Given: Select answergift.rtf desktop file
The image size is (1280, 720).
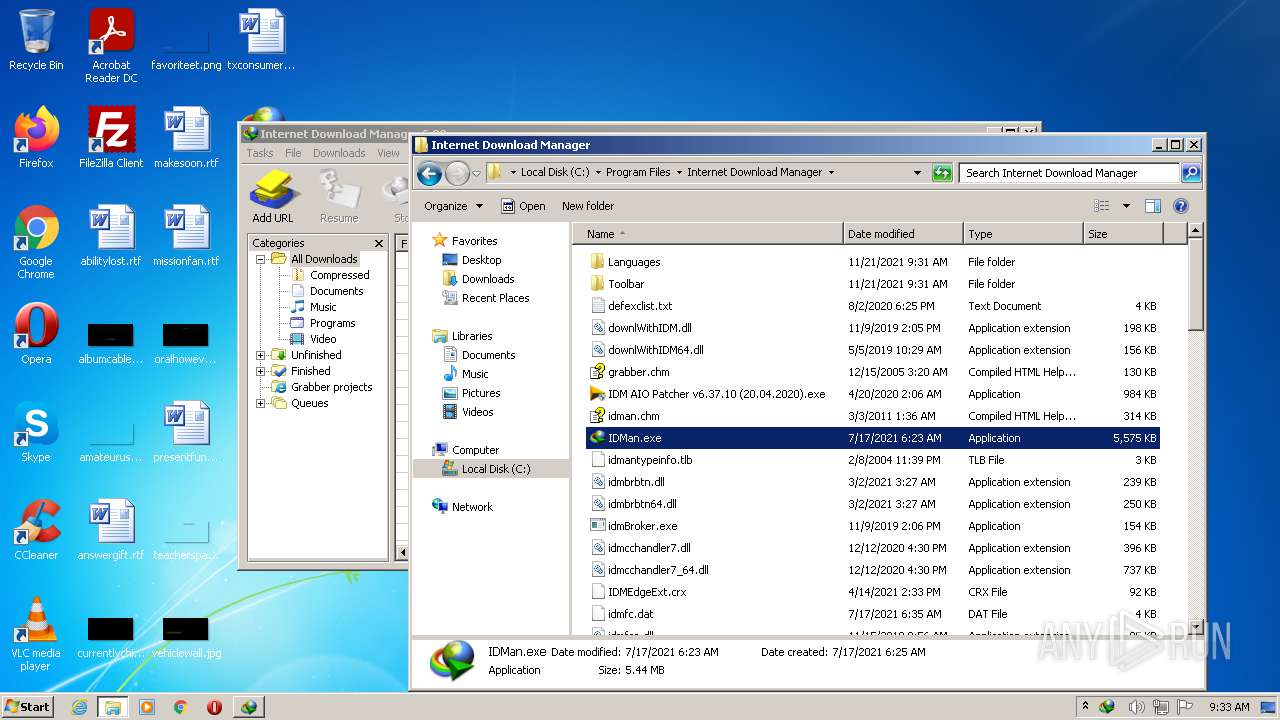Looking at the screenshot, I should click(111, 530).
